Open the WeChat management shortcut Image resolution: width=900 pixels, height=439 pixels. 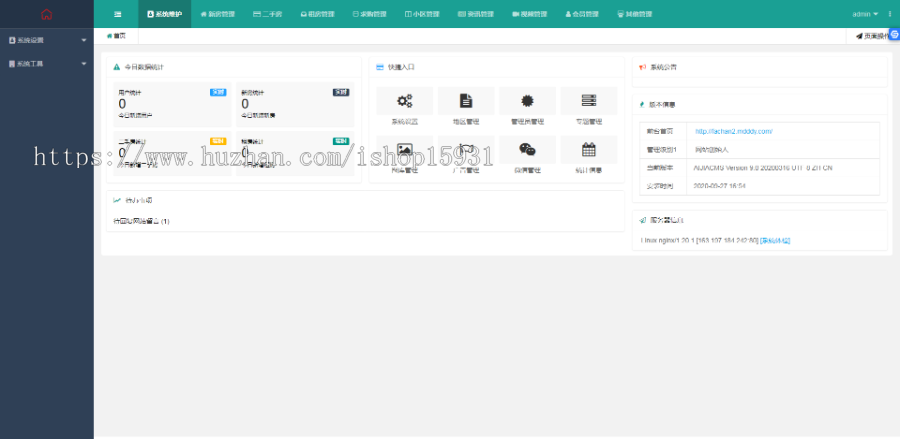click(527, 150)
